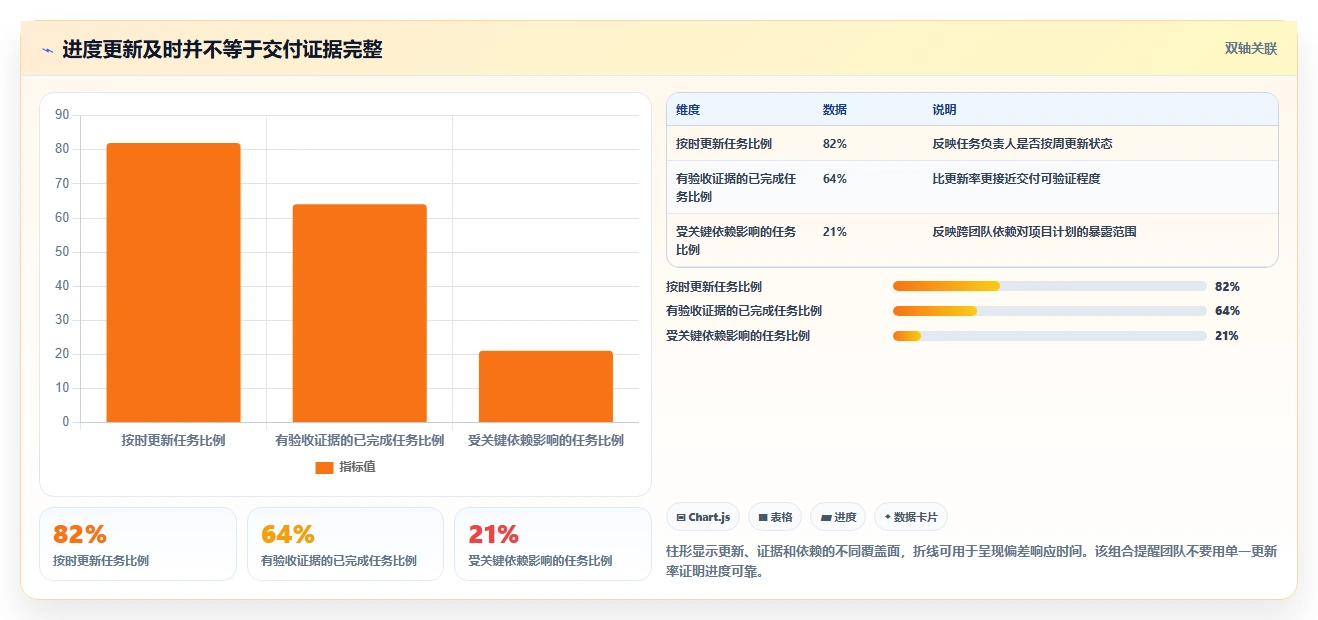Click progress list label 按时更新任务比例
The height and width of the screenshot is (620, 1318).
tap(714, 287)
